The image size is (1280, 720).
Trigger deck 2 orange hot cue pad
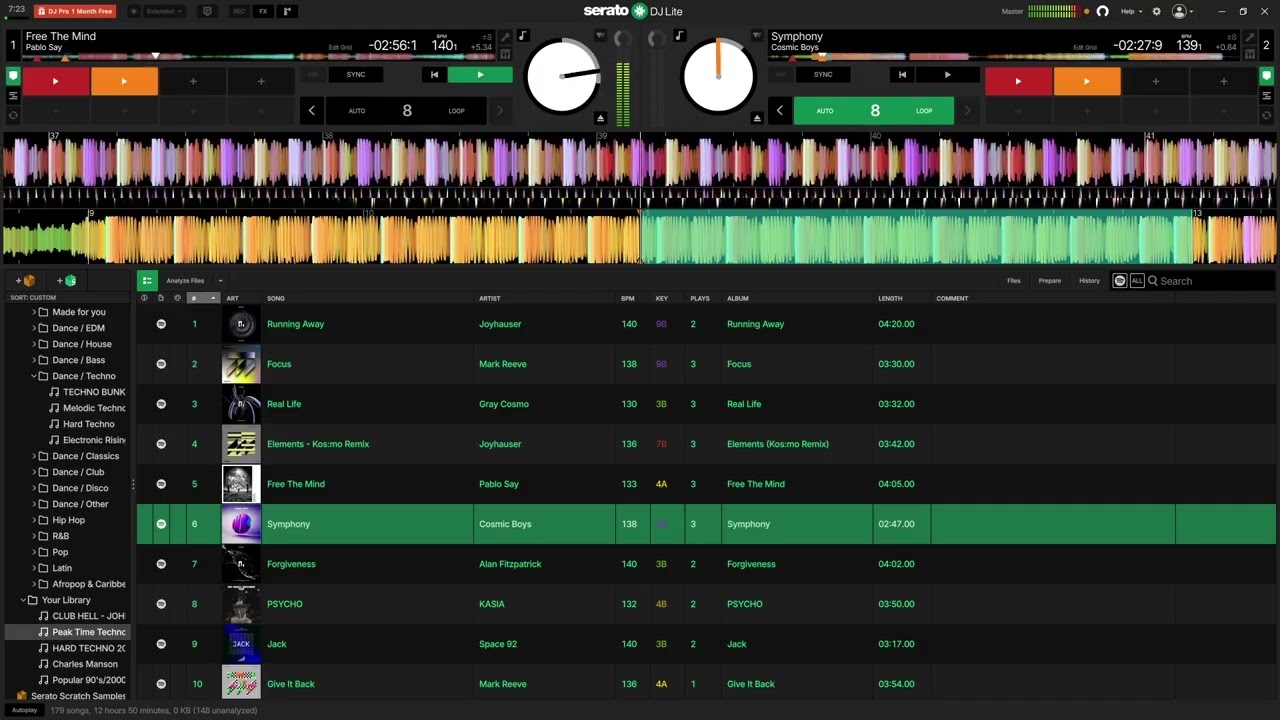pyautogui.click(x=1087, y=81)
